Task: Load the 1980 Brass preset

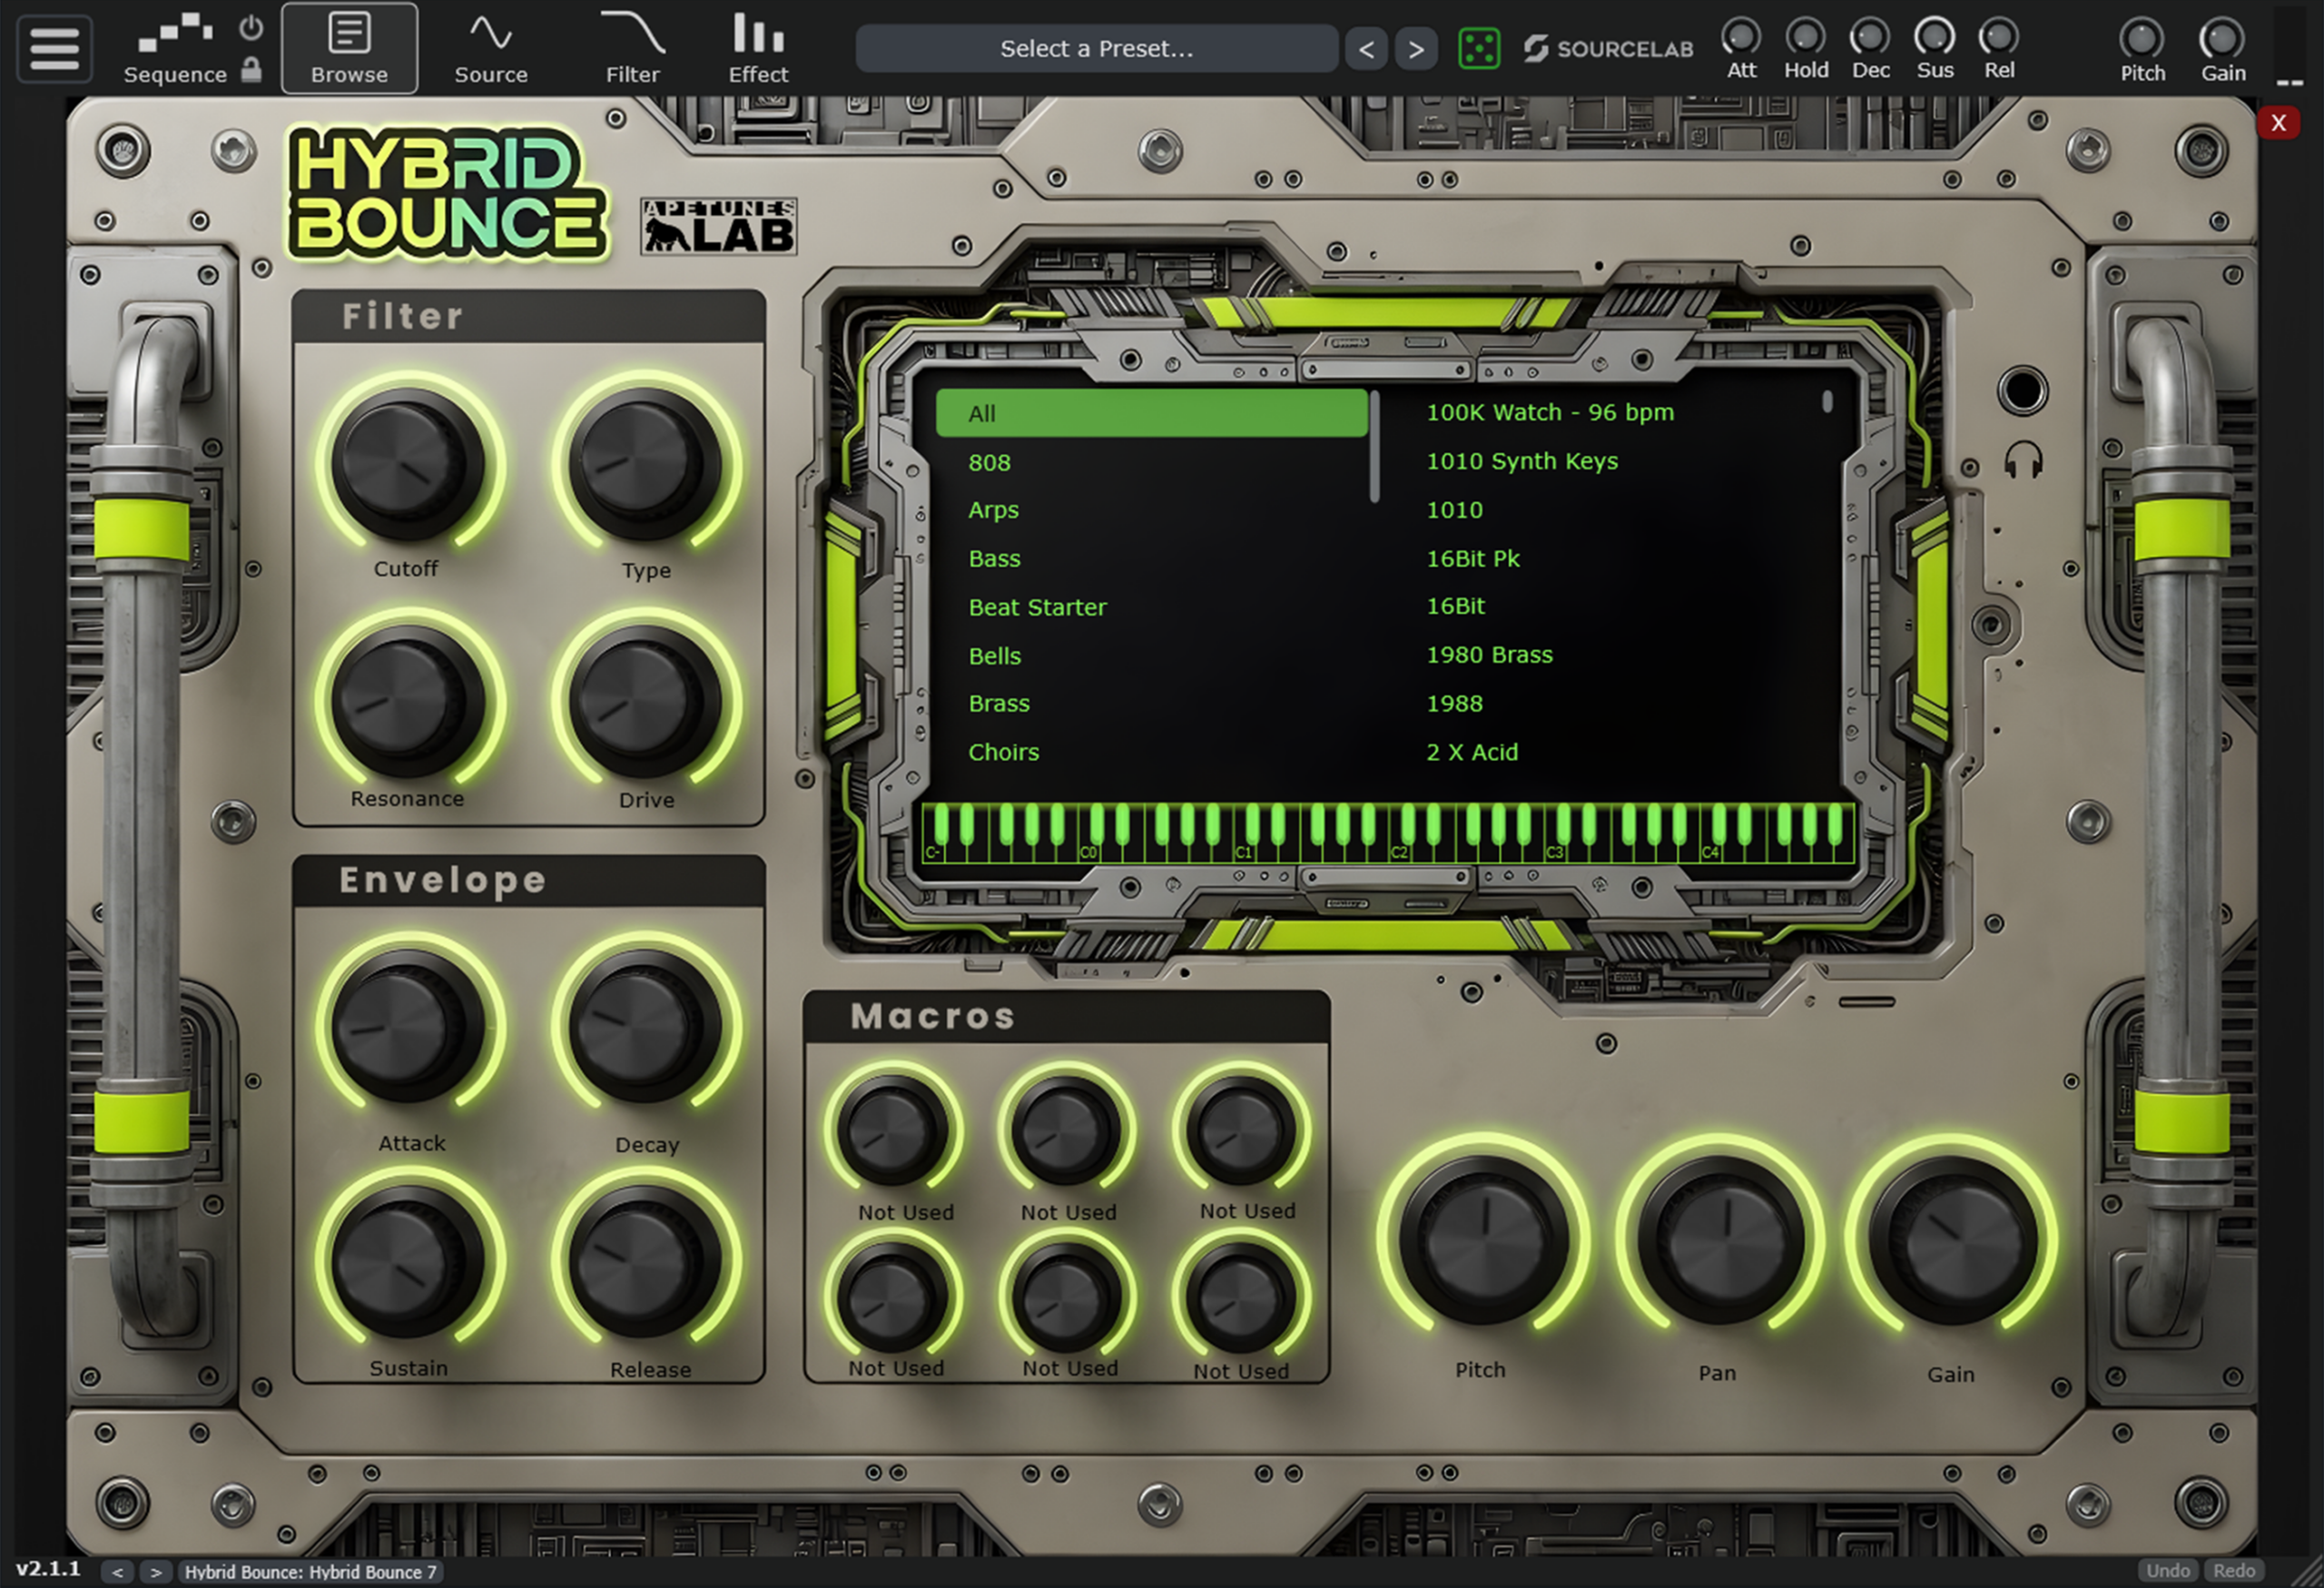Action: click(1489, 654)
